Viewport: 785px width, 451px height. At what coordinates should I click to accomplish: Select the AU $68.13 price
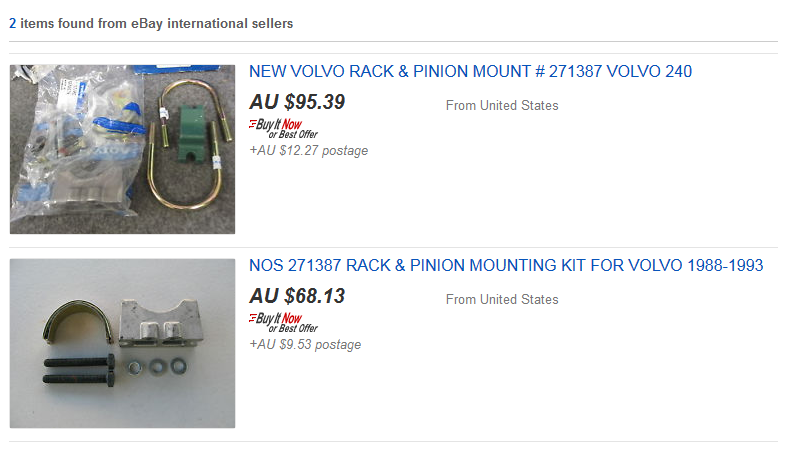pos(297,296)
